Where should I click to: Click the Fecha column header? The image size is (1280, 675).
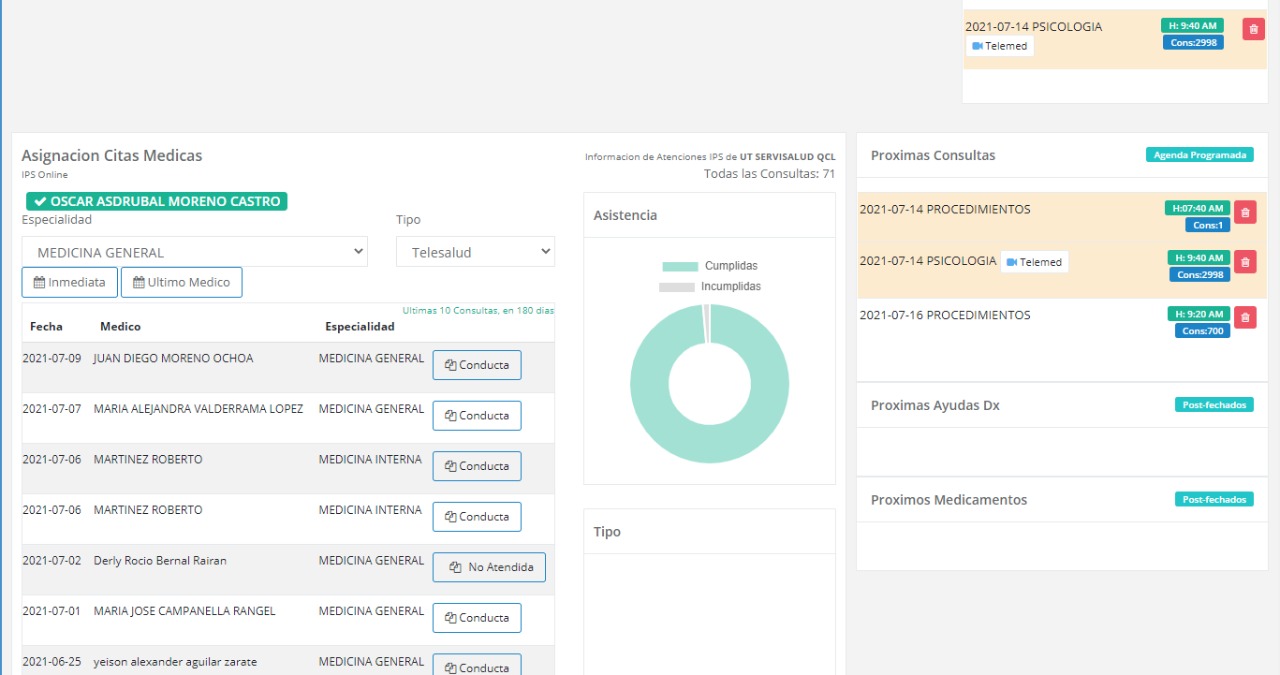click(46, 326)
